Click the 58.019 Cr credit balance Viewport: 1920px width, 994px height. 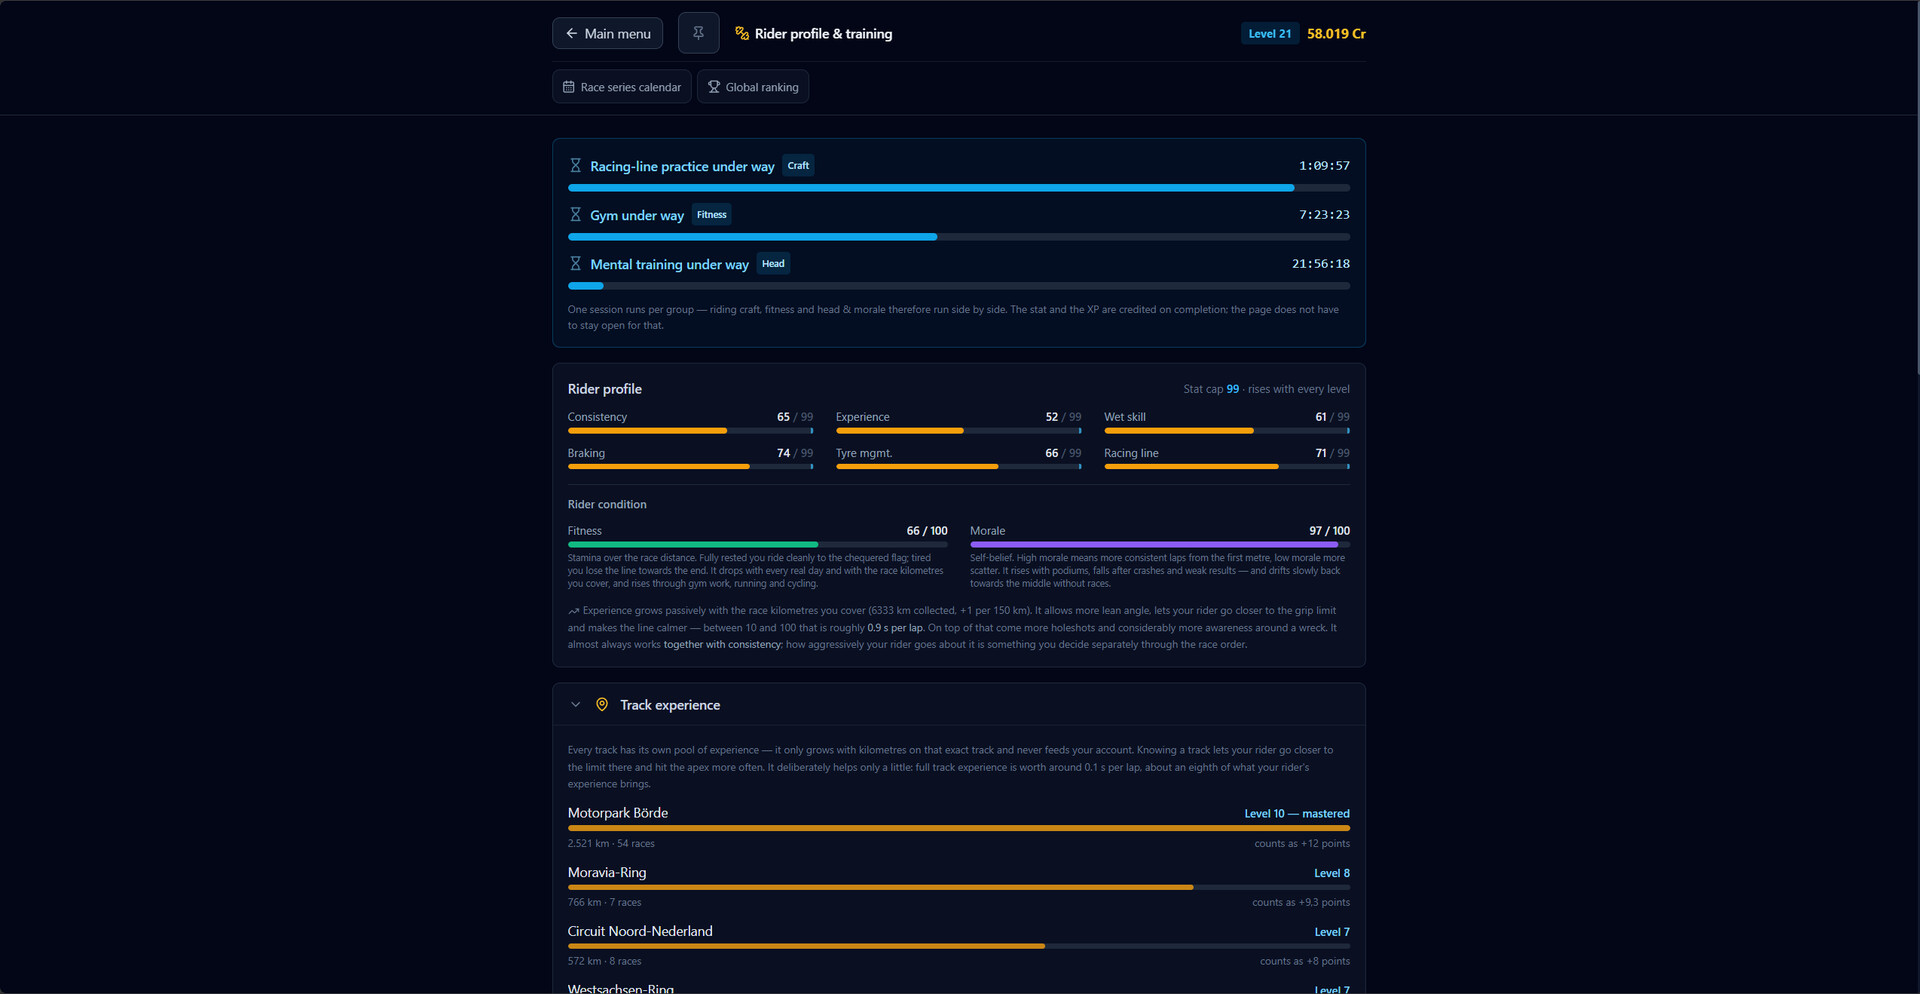coord(1336,33)
